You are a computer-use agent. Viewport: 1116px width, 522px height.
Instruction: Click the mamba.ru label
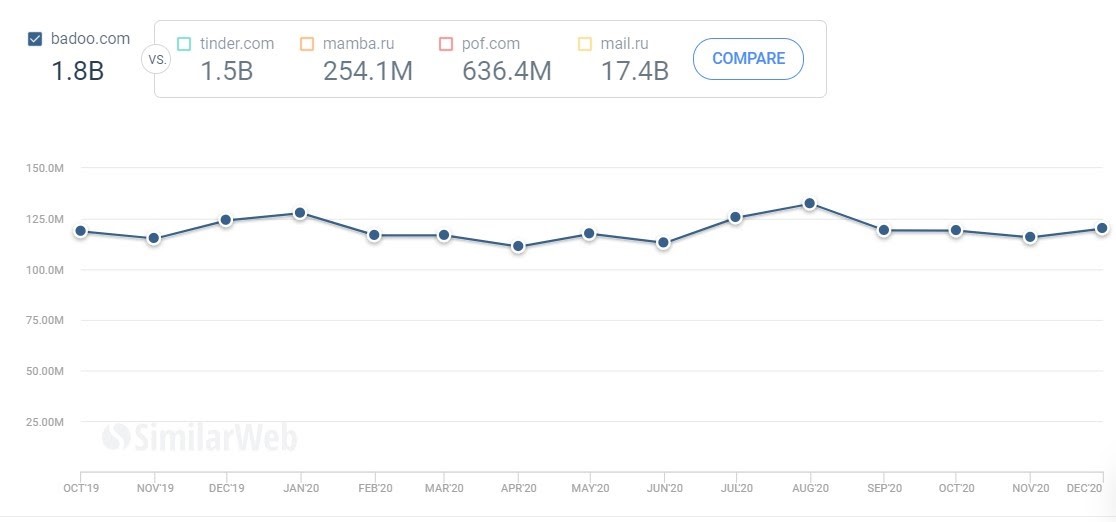click(x=360, y=43)
